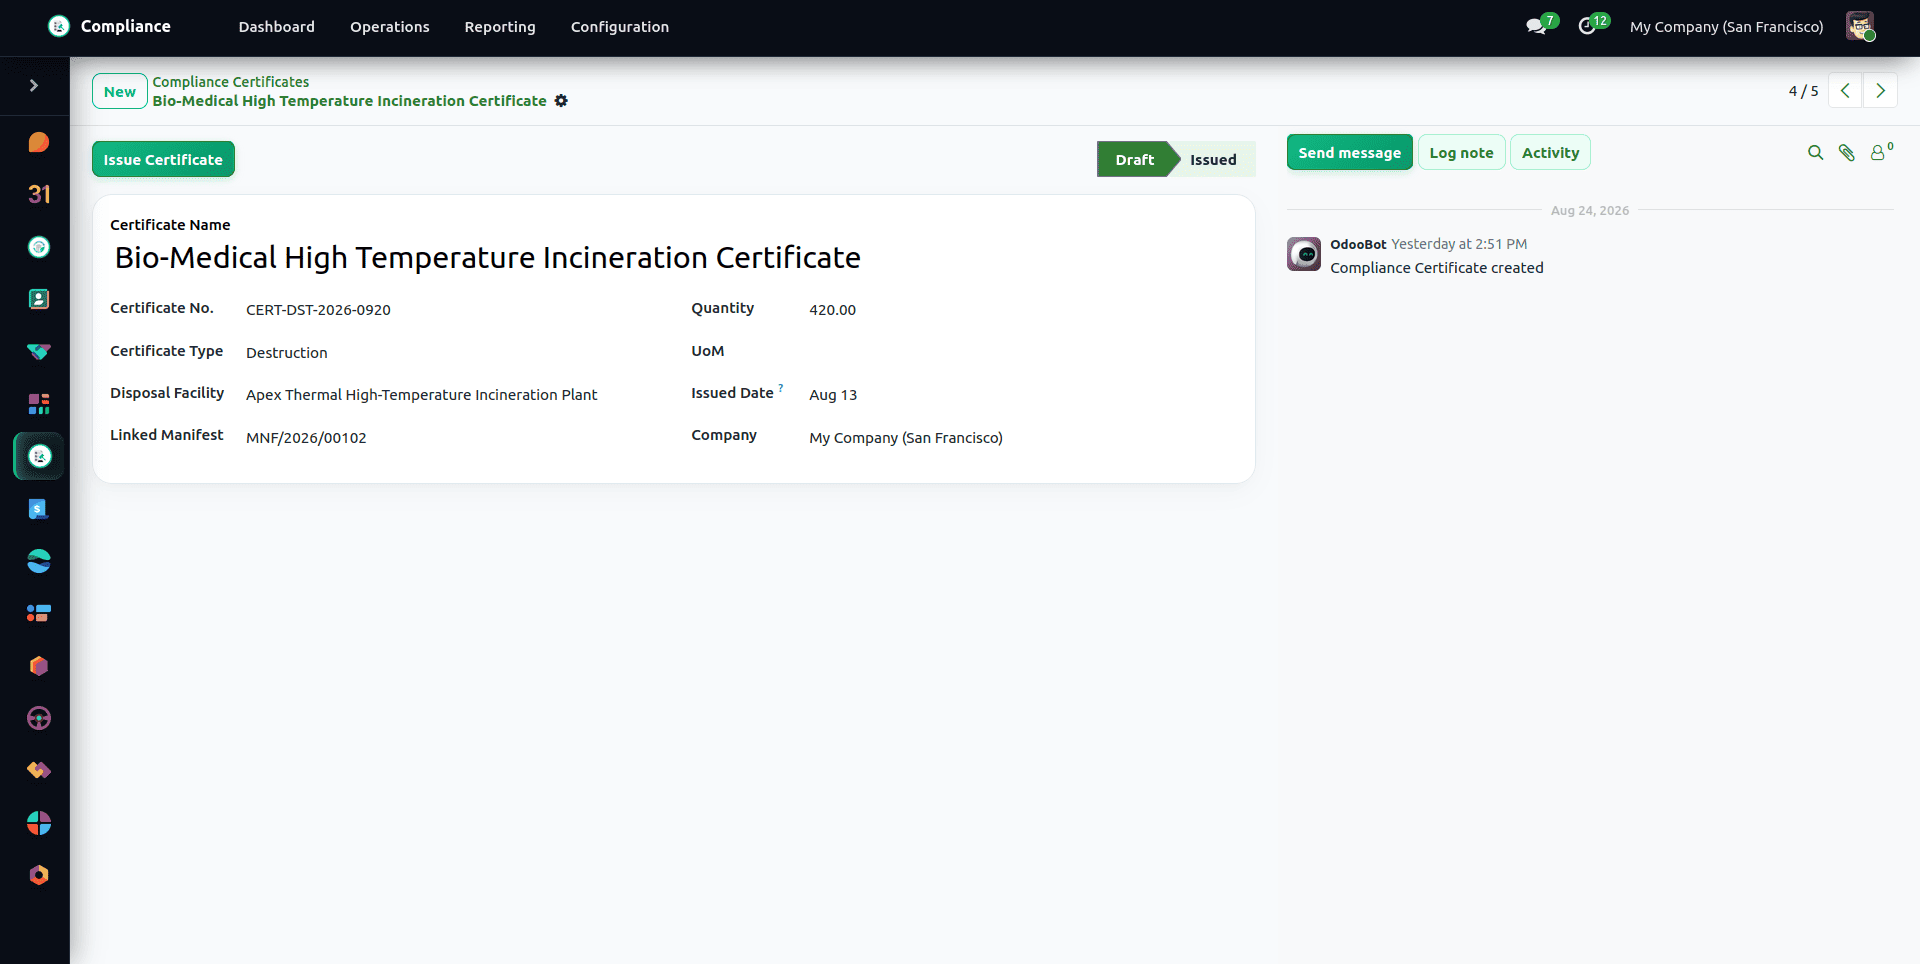This screenshot has height=964, width=1920.
Task: Open the empty UoM field dropdown
Action: 1022,352
